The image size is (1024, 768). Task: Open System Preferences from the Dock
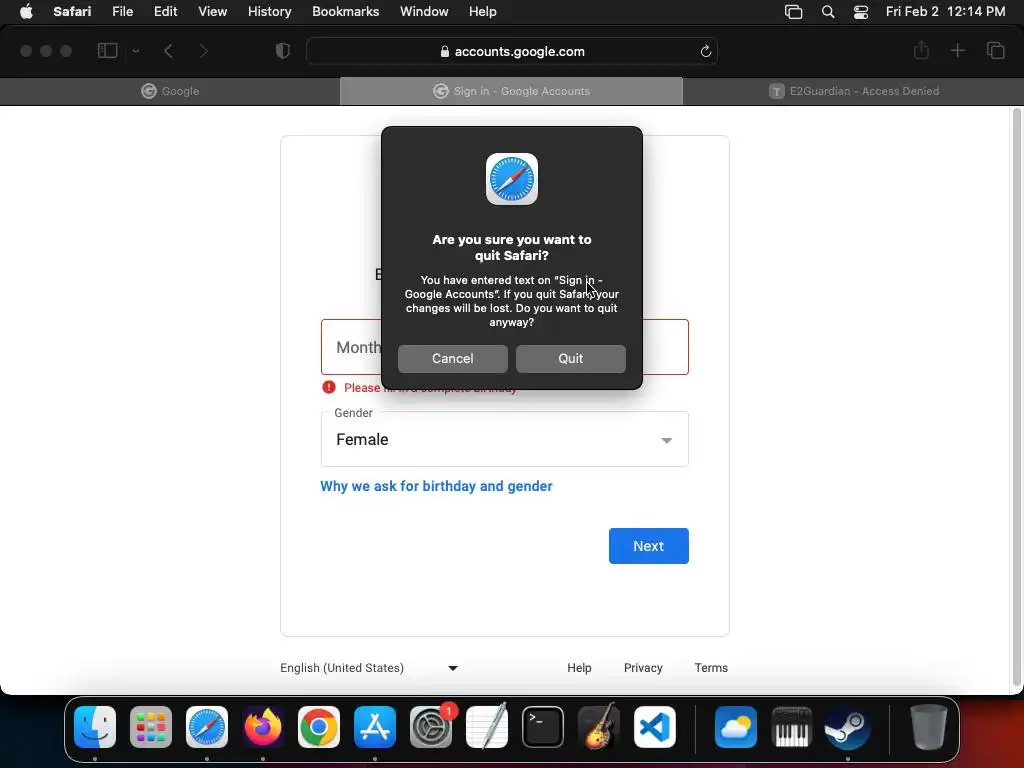(431, 727)
